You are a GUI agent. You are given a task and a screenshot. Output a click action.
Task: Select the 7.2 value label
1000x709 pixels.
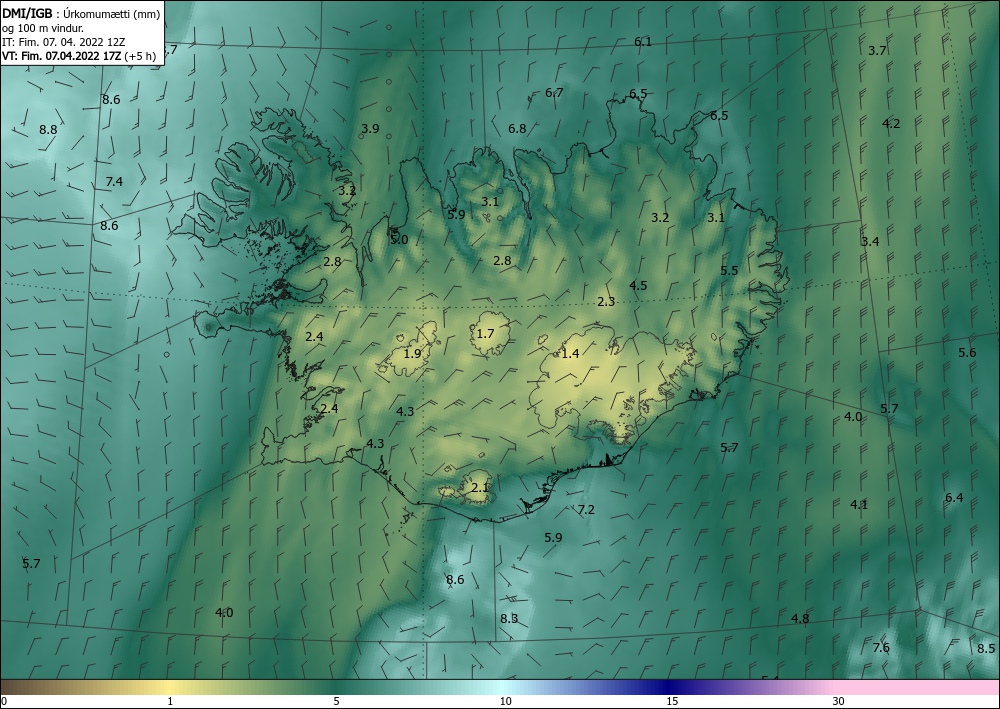[585, 509]
